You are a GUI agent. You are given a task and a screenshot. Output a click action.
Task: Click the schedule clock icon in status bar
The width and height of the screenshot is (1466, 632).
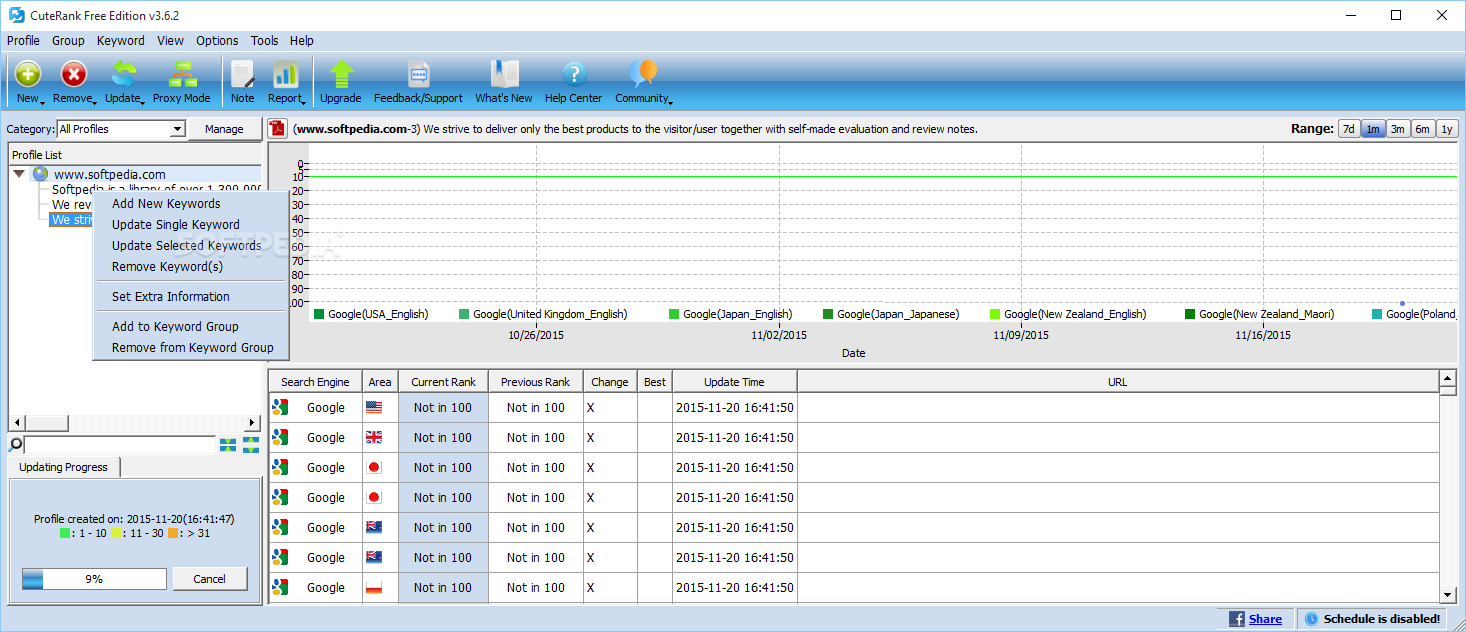tap(1312, 619)
